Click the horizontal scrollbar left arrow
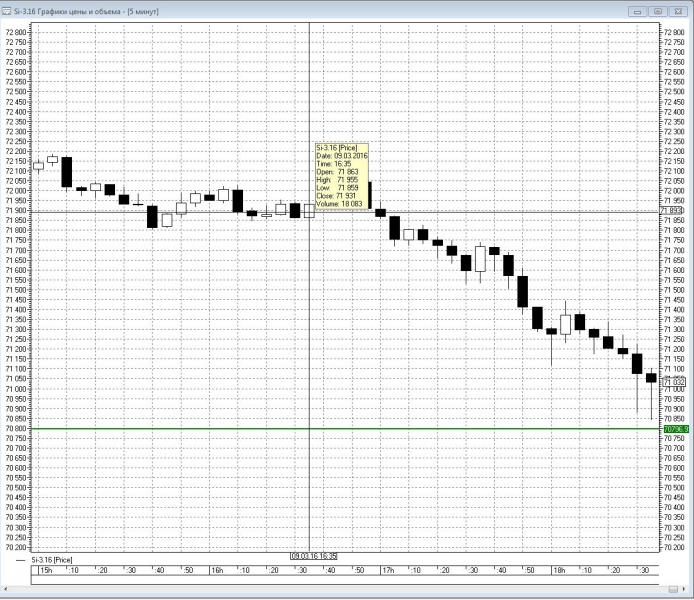 coord(6,589)
